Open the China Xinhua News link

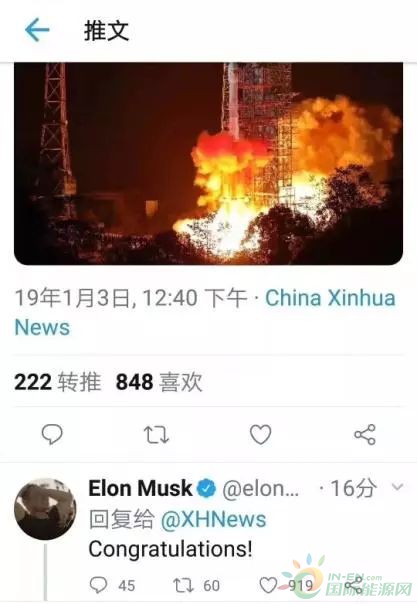(205, 312)
